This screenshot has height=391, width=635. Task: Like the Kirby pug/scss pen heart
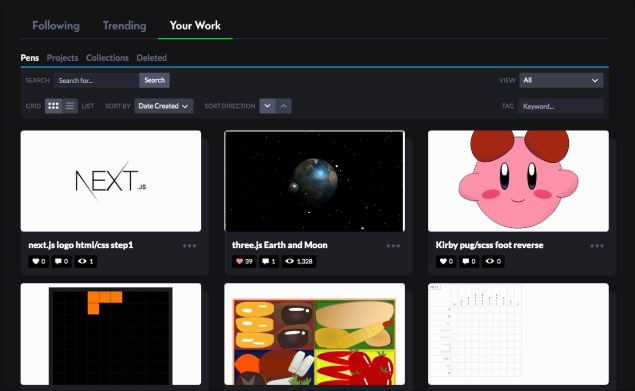(x=446, y=261)
